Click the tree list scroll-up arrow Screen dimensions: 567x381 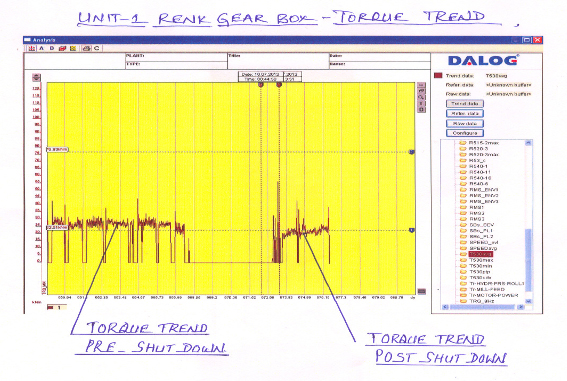pyautogui.click(x=528, y=143)
